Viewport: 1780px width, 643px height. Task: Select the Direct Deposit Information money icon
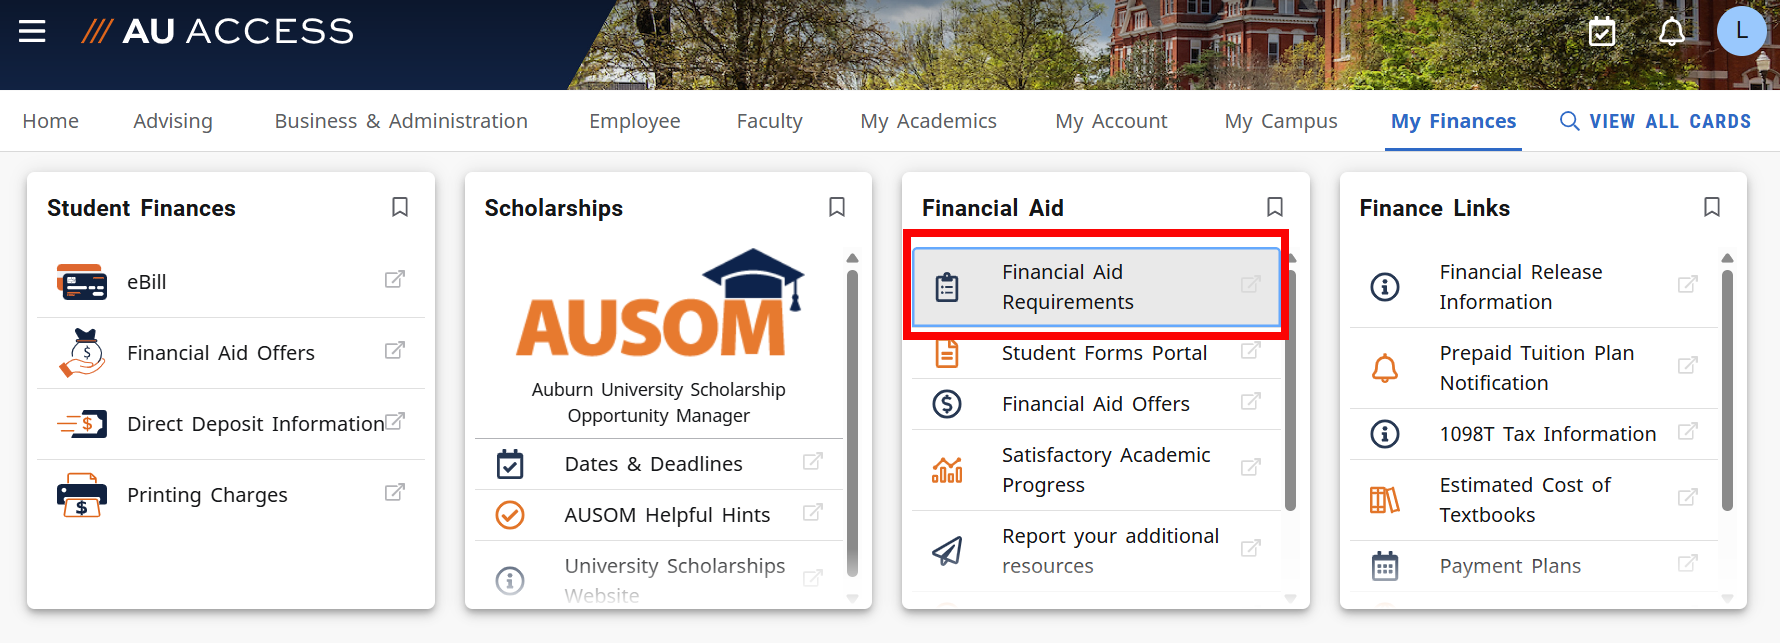pos(82,423)
